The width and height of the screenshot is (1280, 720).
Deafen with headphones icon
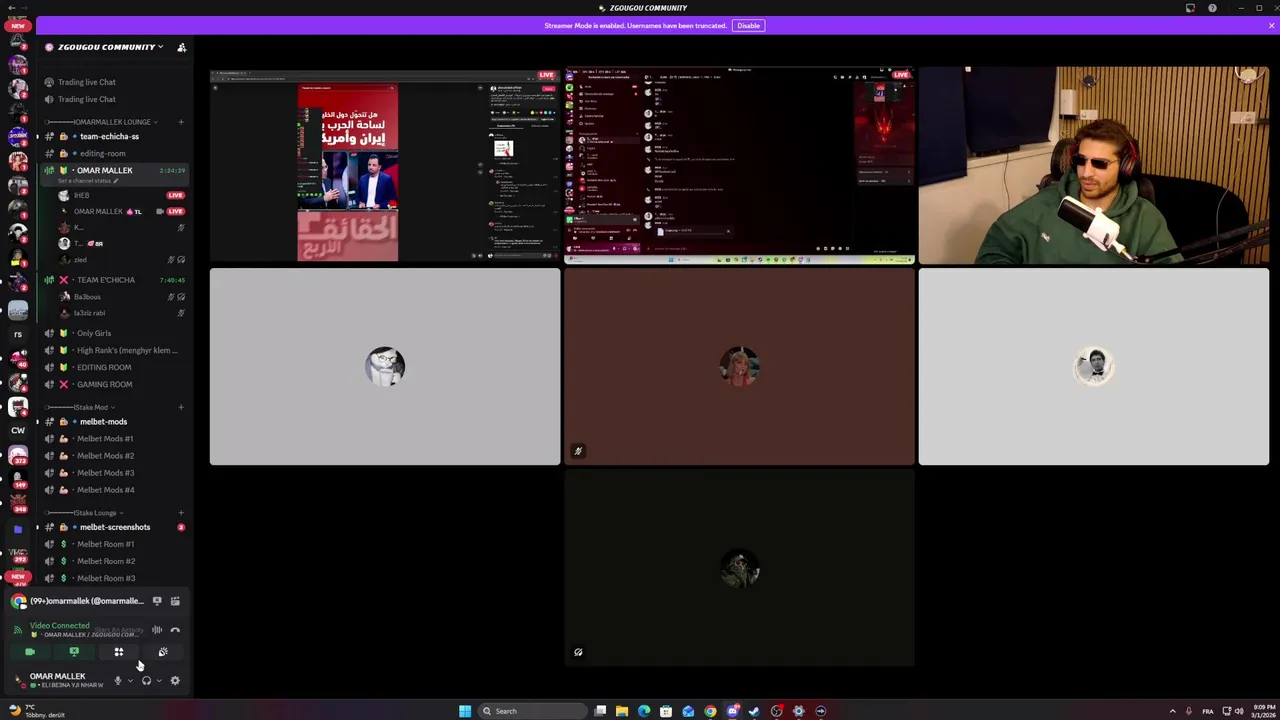click(x=146, y=681)
